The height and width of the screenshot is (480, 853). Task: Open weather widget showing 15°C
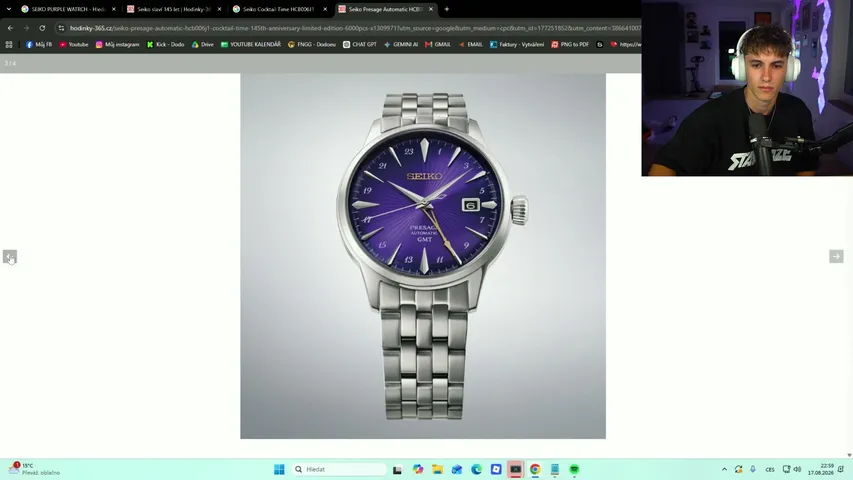(34, 469)
